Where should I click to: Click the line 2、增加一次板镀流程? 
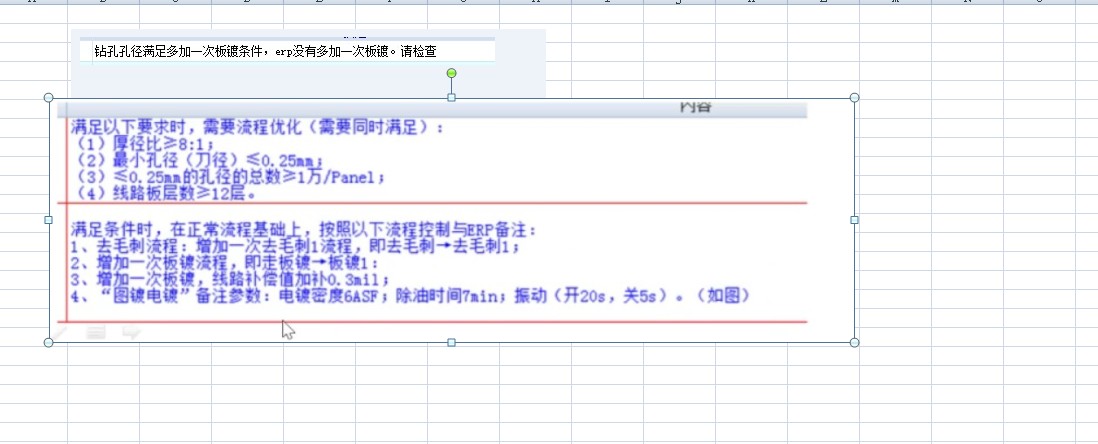tap(224, 263)
